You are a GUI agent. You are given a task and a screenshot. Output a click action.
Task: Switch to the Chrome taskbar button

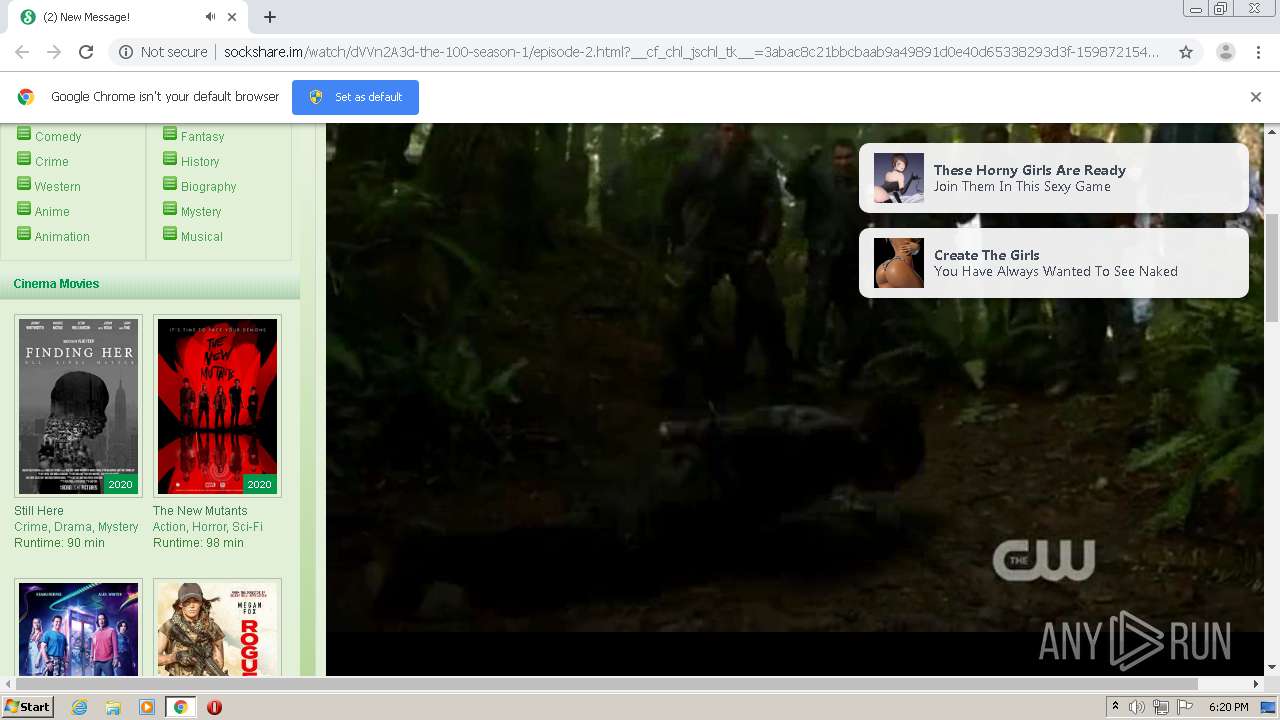181,707
